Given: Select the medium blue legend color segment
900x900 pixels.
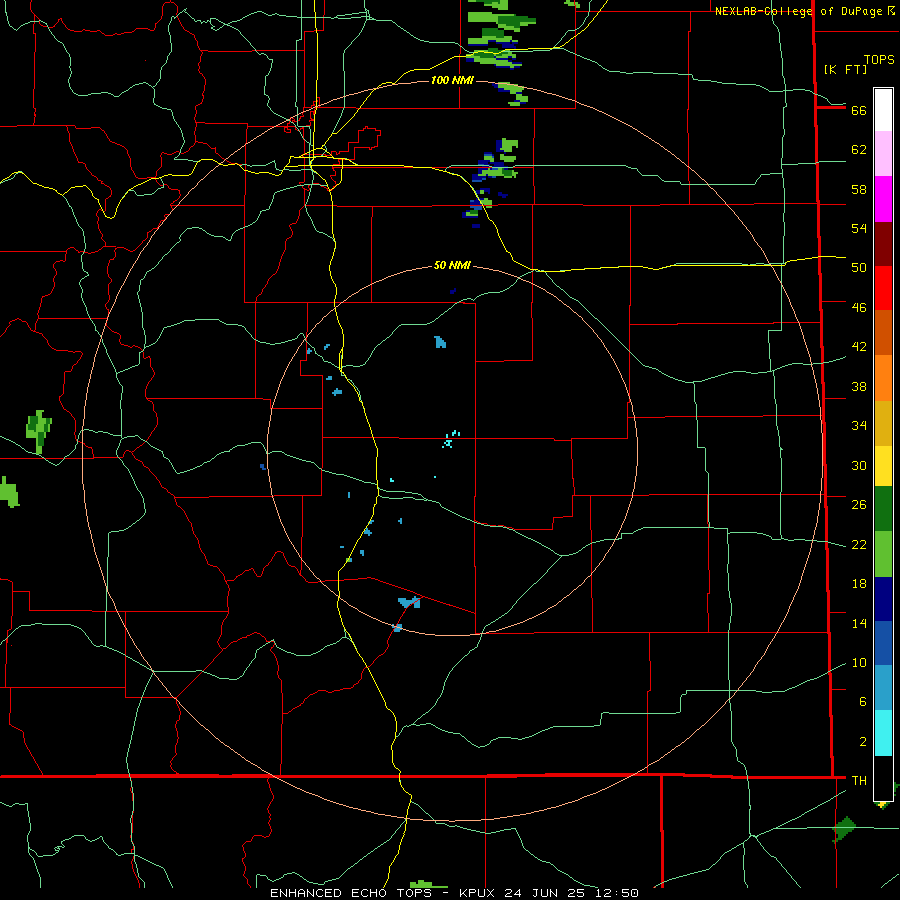Looking at the screenshot, I should click(883, 643).
